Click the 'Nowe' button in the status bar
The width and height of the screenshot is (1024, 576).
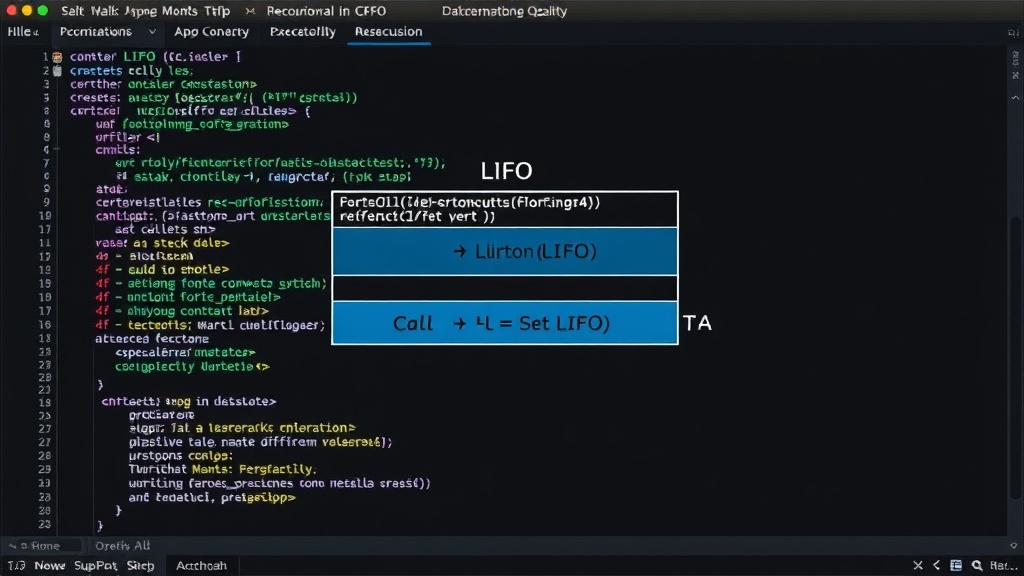tap(50, 566)
